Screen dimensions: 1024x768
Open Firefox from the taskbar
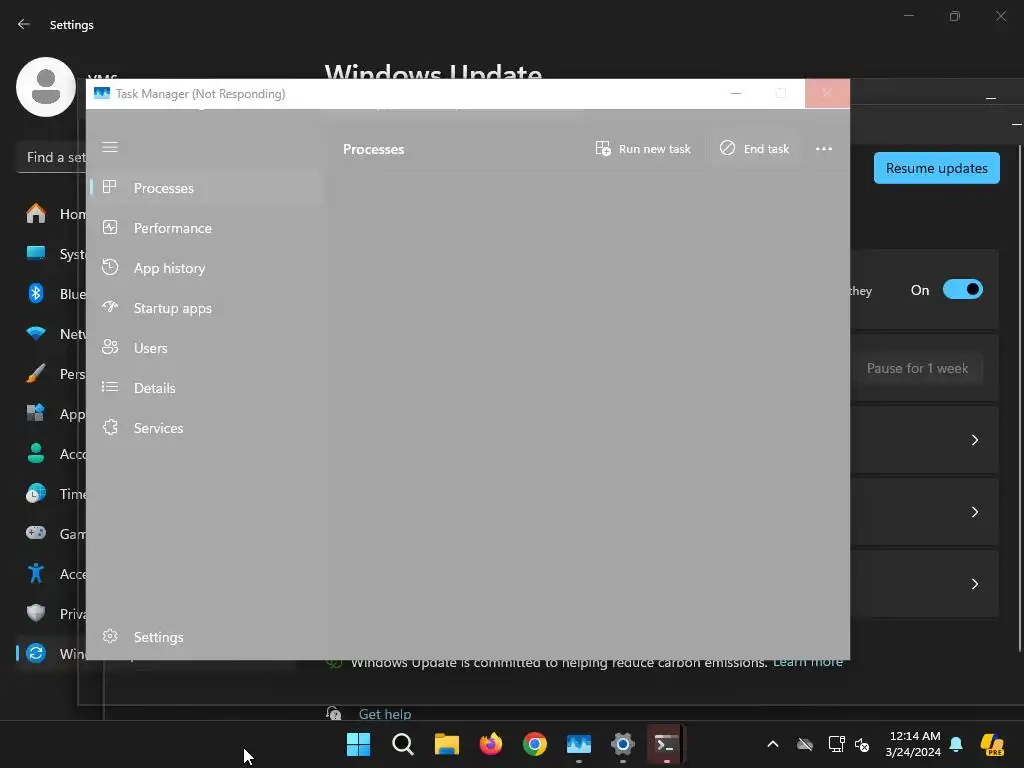coord(490,744)
